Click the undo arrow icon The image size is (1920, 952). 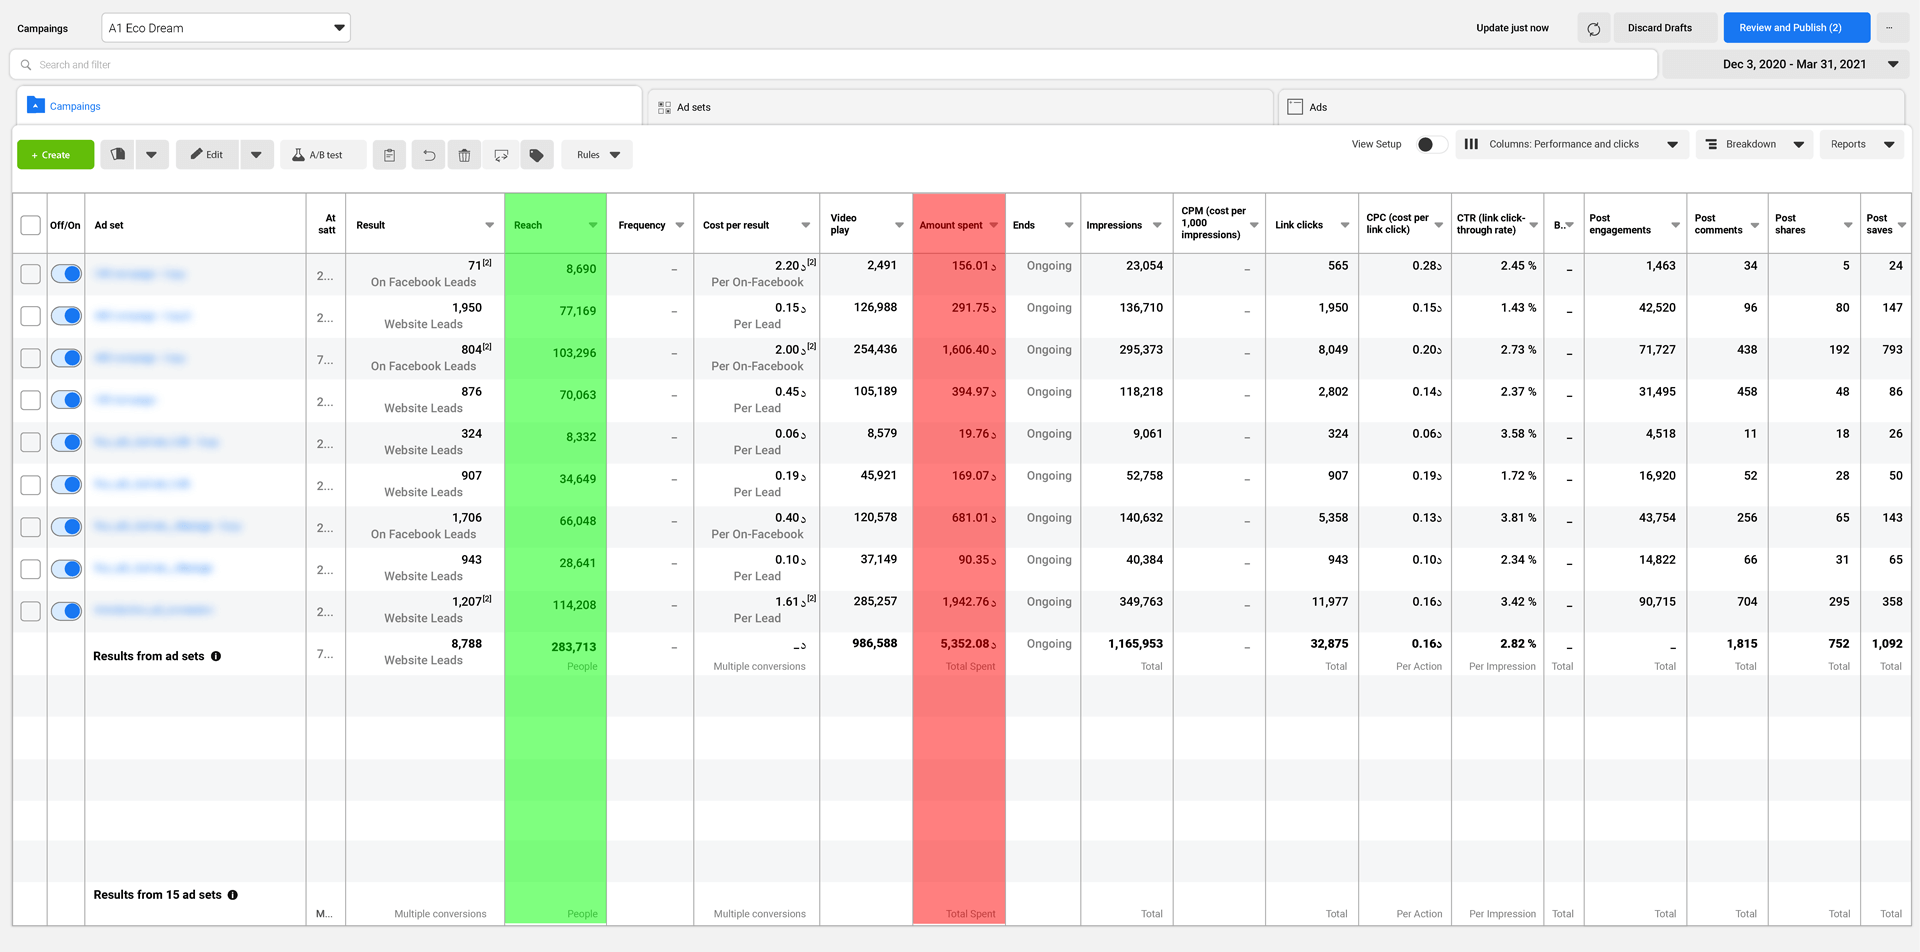(x=429, y=155)
